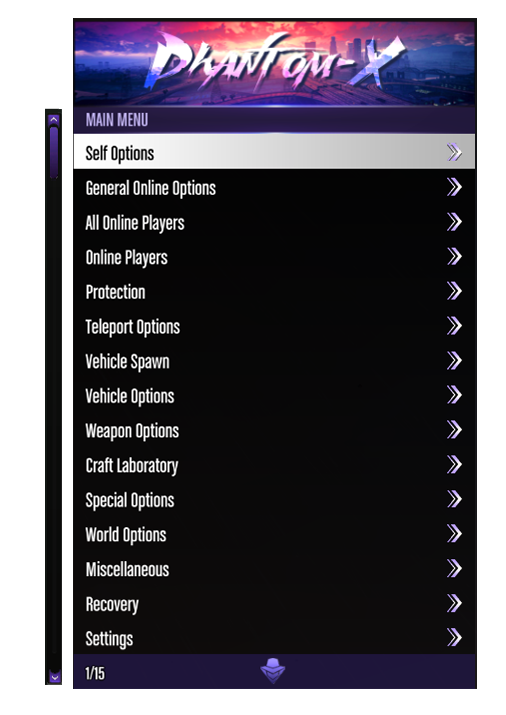Click the Recovery row double-chevron icon
This screenshot has width=506, height=715.
click(454, 603)
